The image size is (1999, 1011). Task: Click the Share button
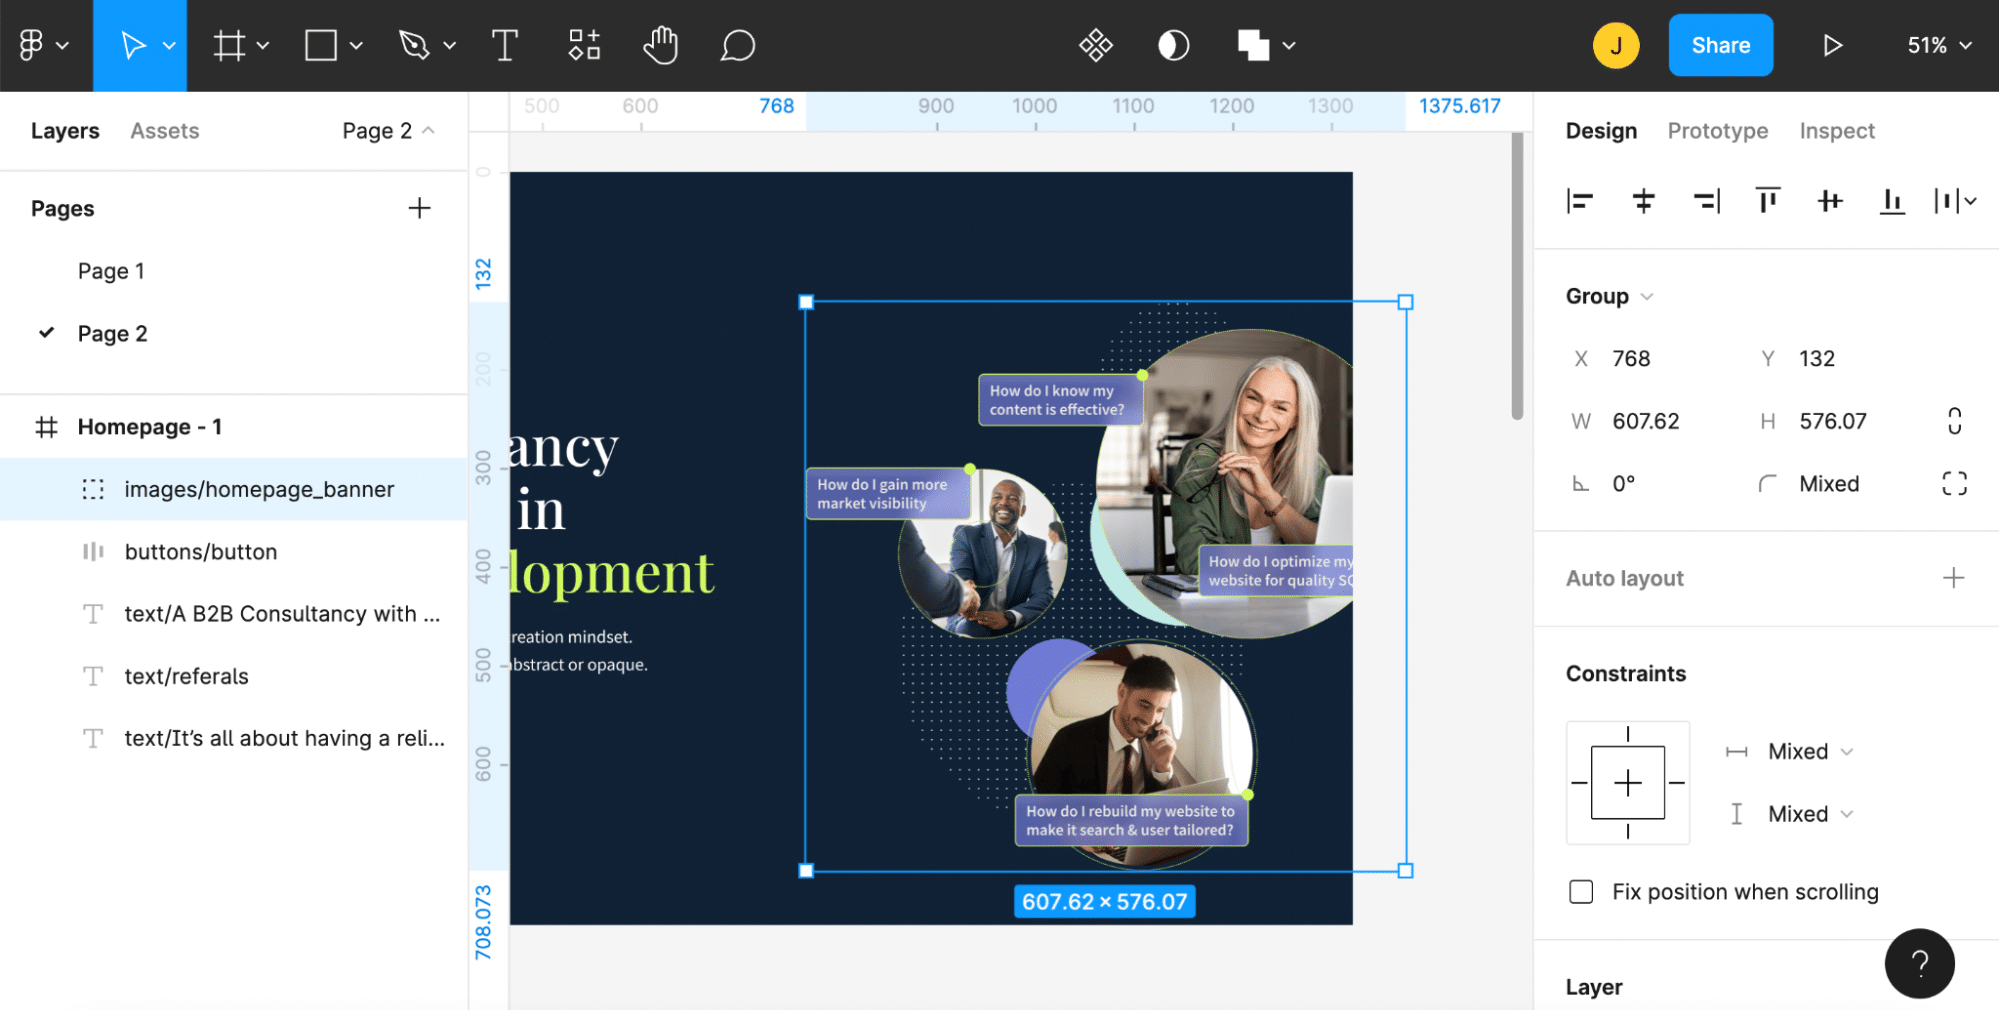(x=1720, y=46)
